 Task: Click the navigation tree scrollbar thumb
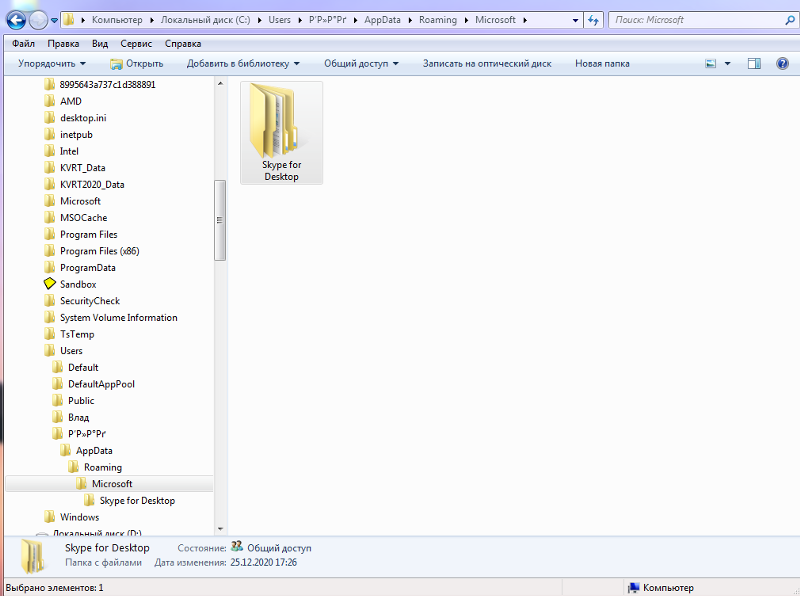220,220
